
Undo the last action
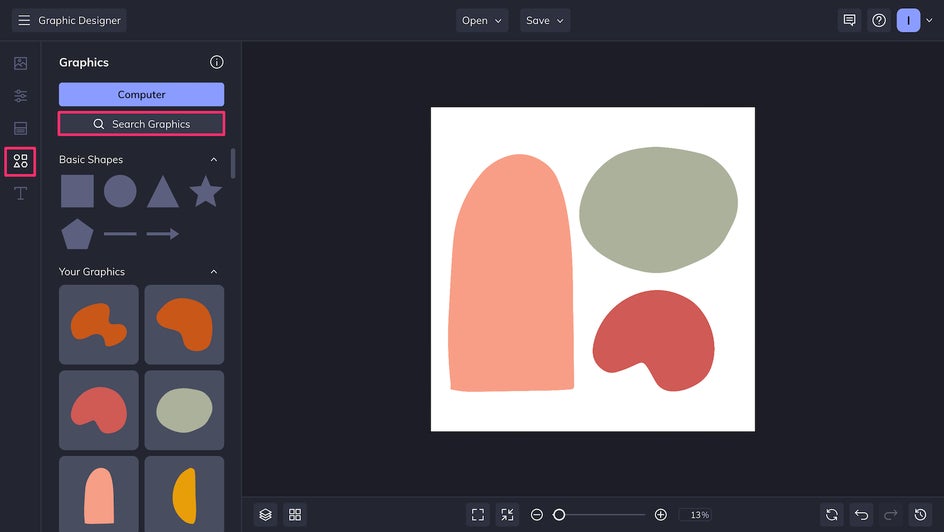point(861,515)
